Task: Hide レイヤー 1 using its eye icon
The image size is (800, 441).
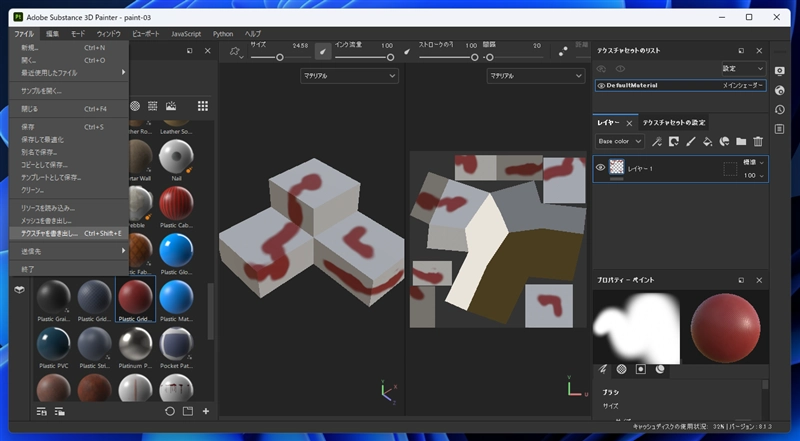Action: pos(601,168)
